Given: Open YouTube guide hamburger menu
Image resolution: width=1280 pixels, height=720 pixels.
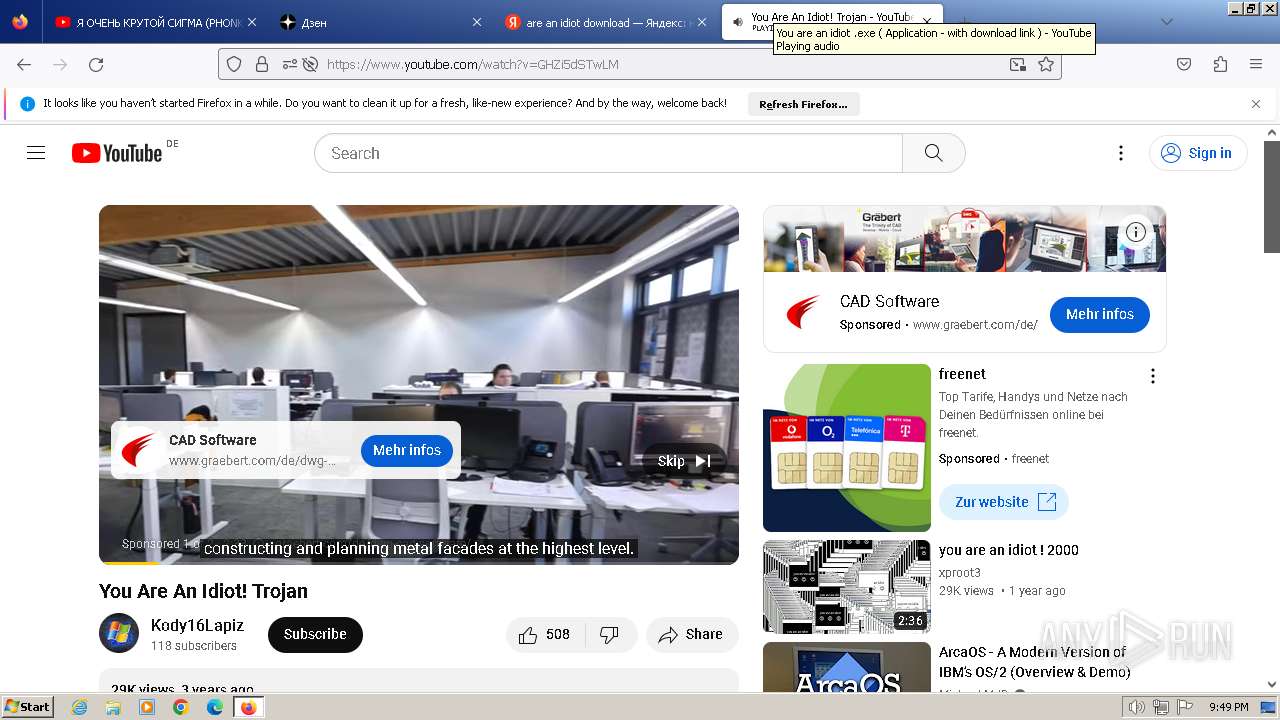Looking at the screenshot, I should coord(36,153).
